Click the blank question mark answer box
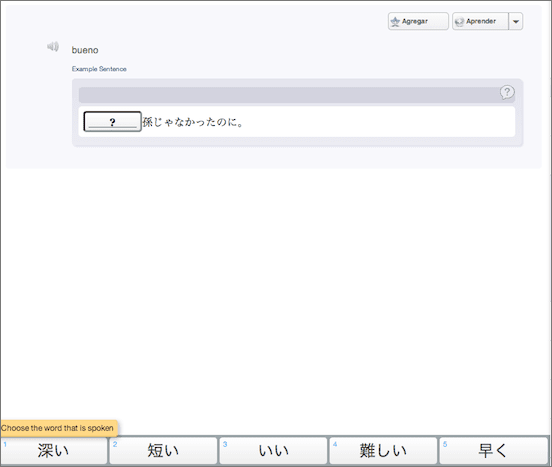552x467 pixels. tap(112, 122)
